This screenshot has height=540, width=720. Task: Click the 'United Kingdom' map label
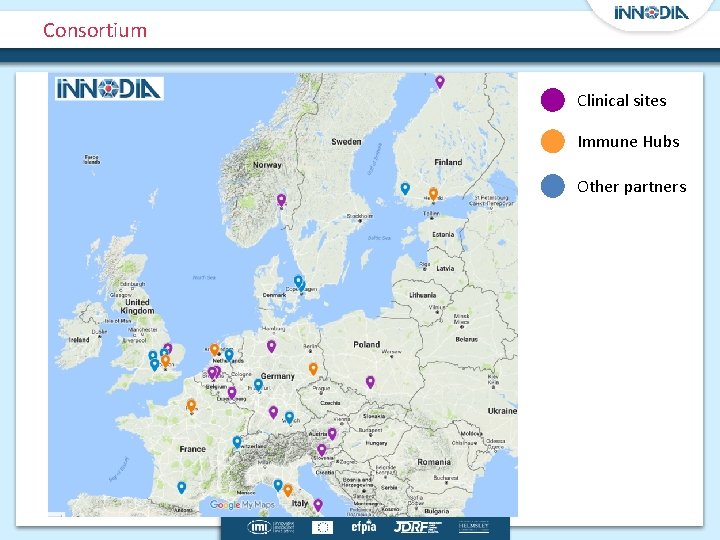137,306
